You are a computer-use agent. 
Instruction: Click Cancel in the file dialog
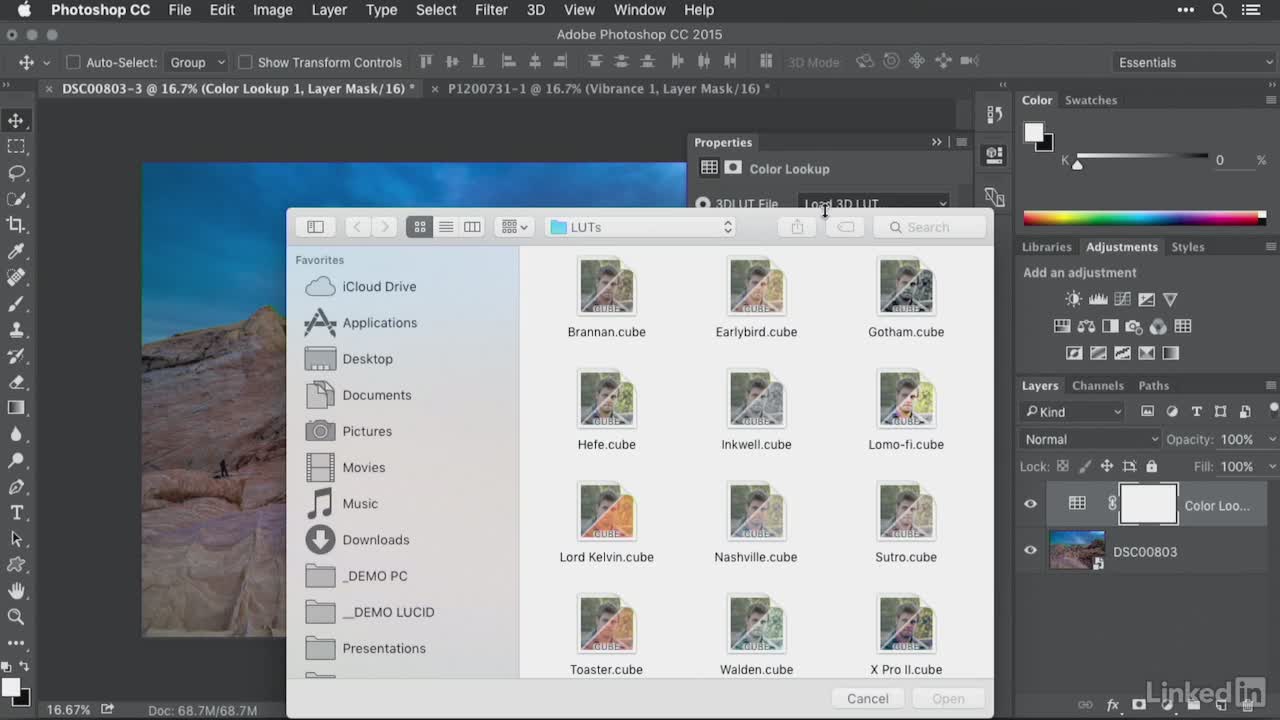coord(867,699)
